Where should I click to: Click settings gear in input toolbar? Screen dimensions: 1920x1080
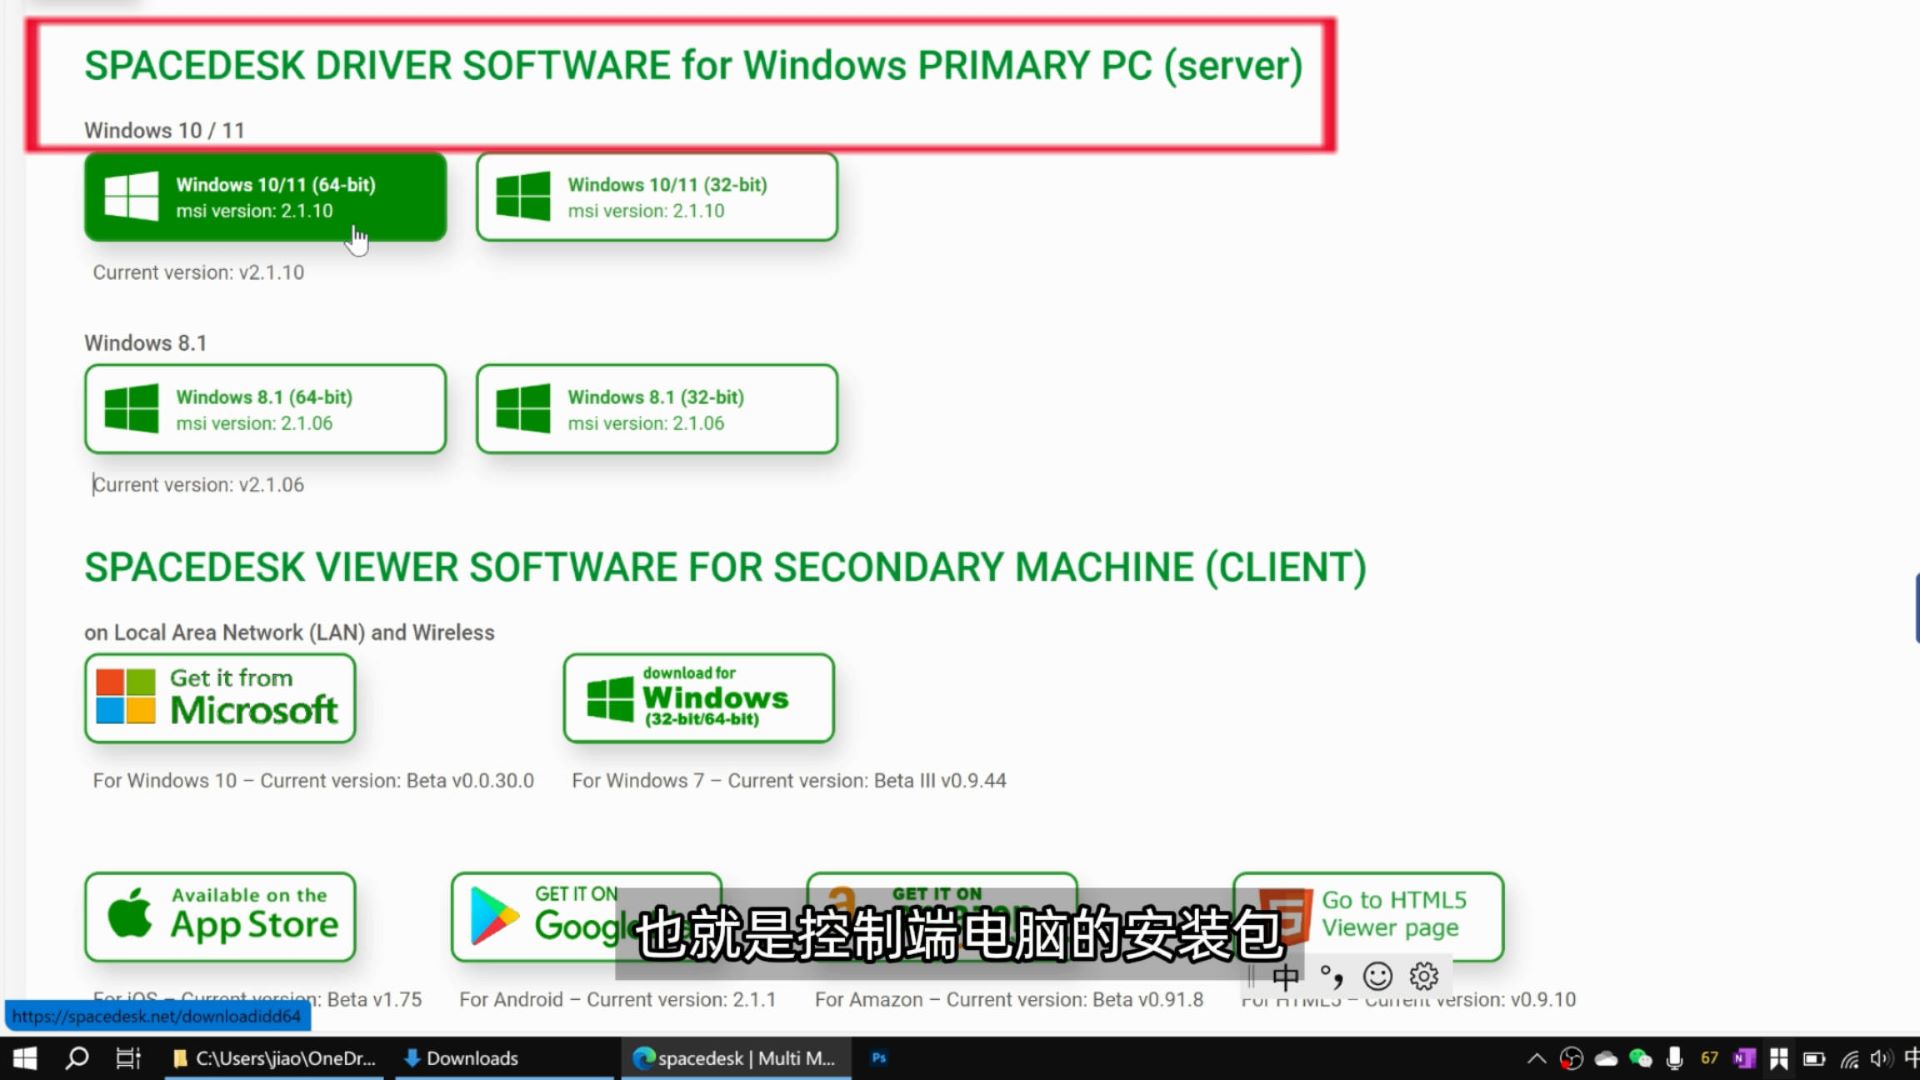1424,976
